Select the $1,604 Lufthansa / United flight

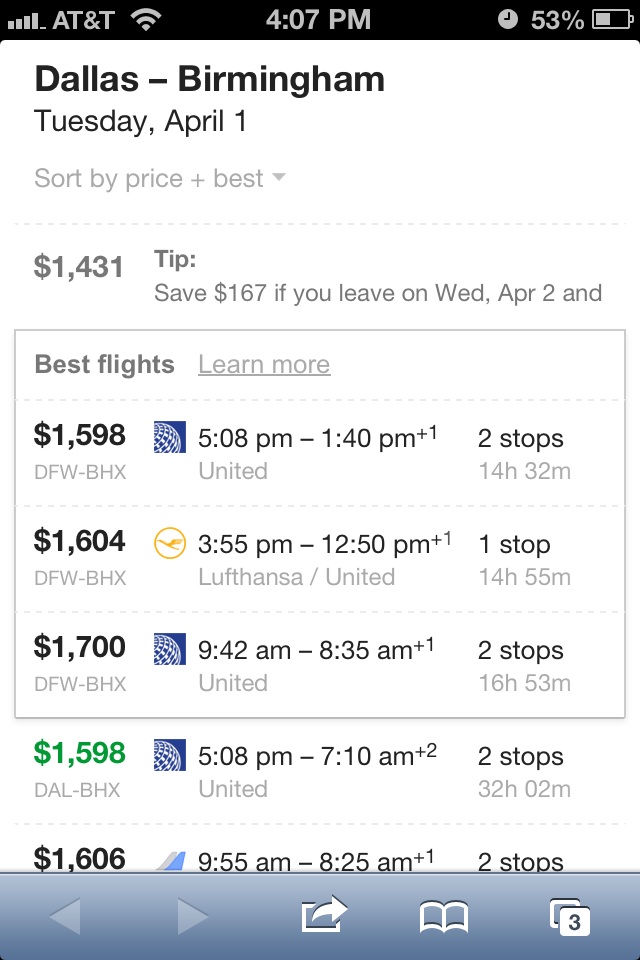click(x=320, y=559)
